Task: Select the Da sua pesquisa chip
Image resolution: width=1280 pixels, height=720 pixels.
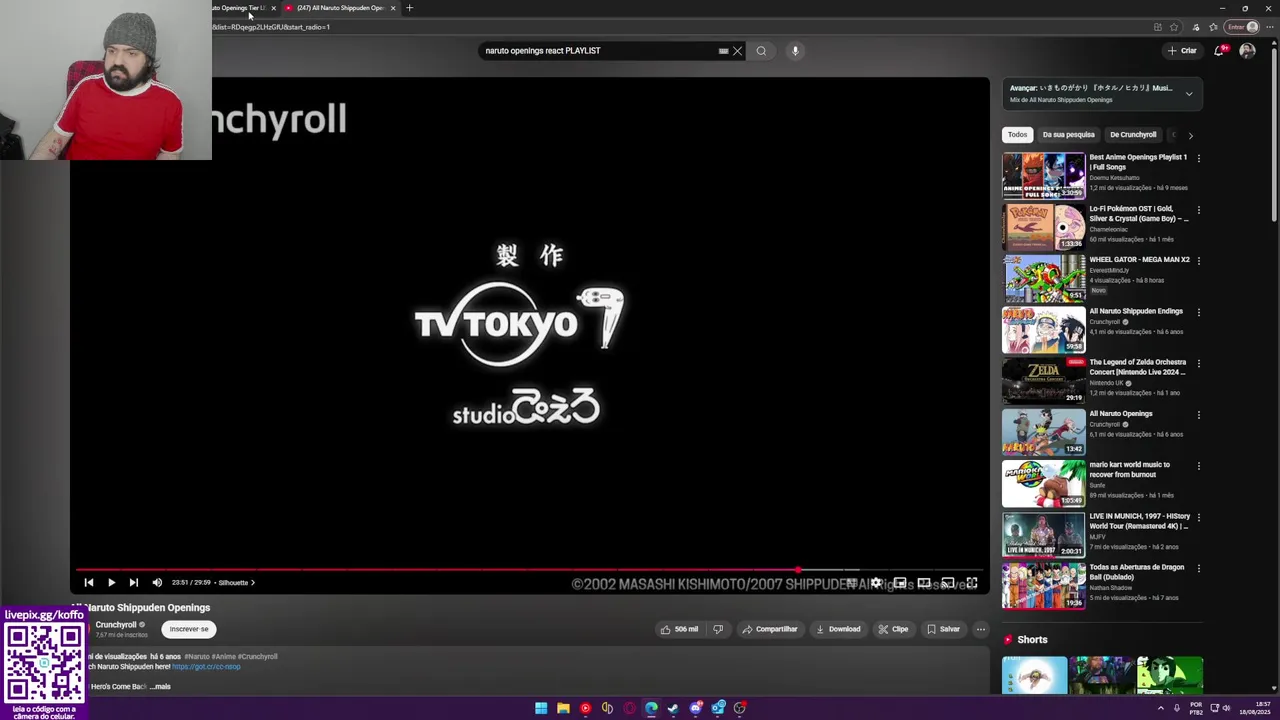Action: pyautogui.click(x=1068, y=135)
